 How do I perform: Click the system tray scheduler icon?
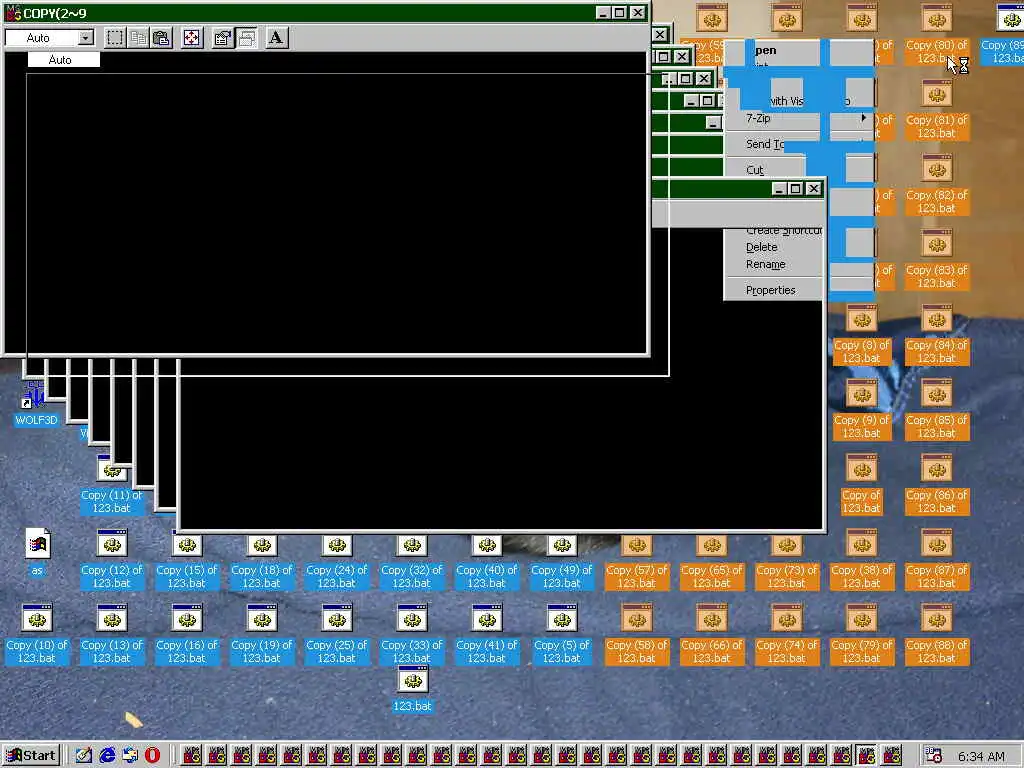point(934,756)
